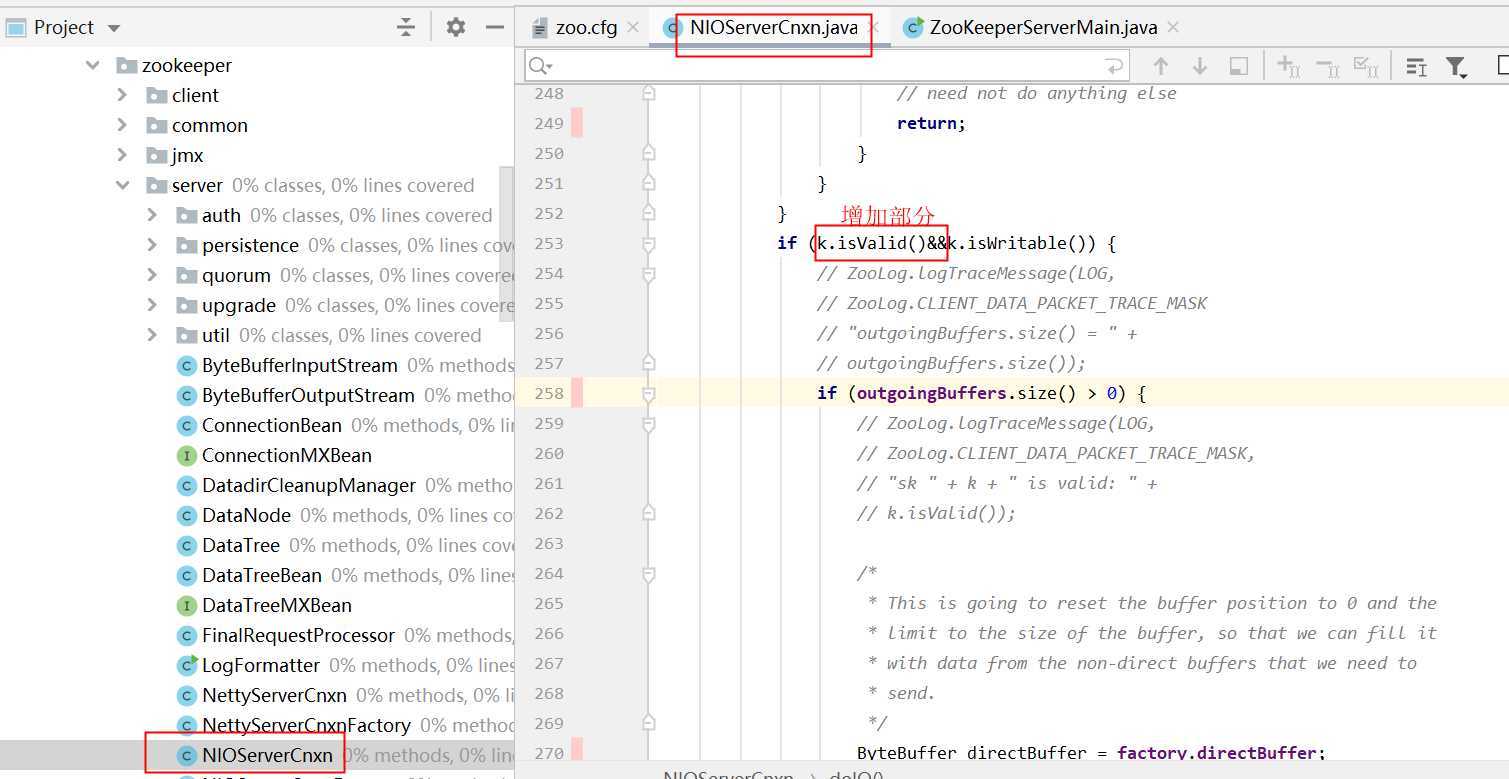This screenshot has height=779, width=1509.
Task: Select ConnectionBean in the project tree
Action: tap(272, 425)
